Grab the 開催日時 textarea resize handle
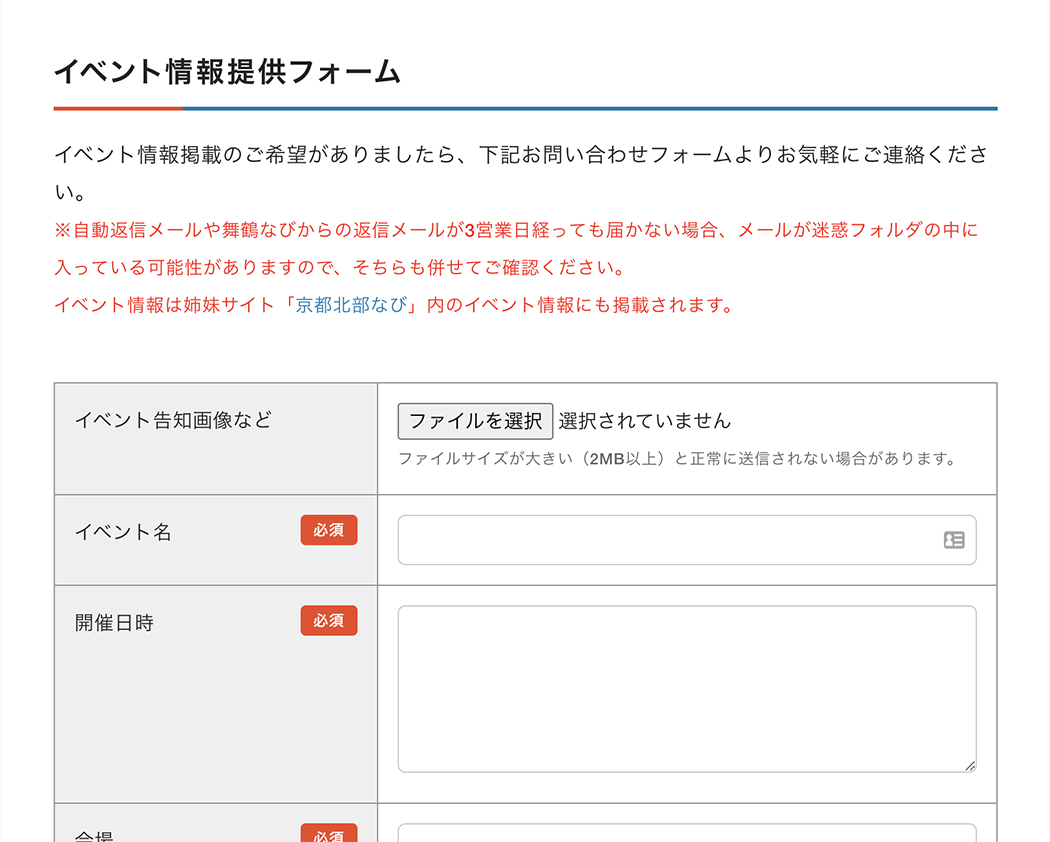The height and width of the screenshot is (842, 1050). (969, 766)
